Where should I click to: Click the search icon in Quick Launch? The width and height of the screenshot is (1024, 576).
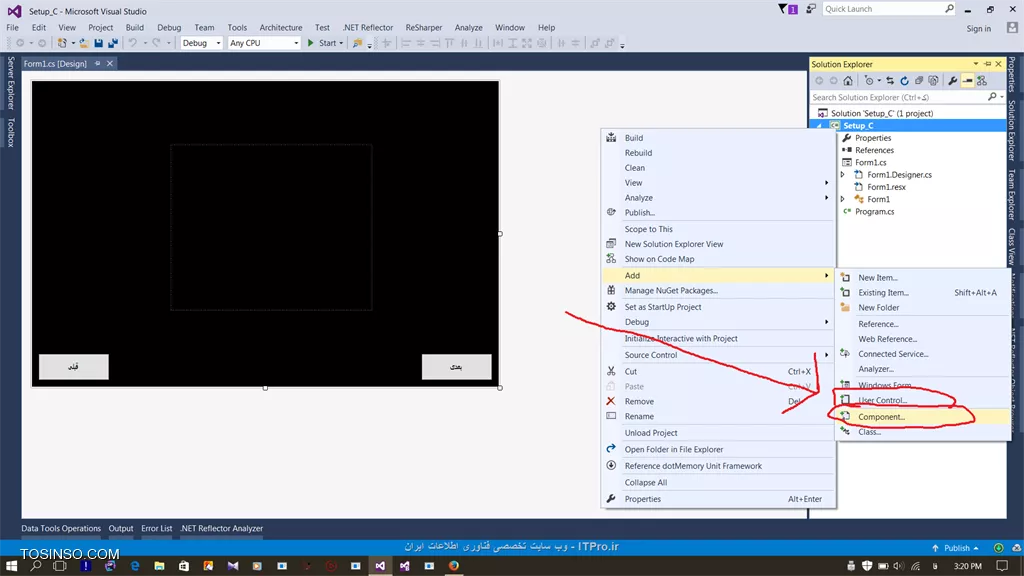click(950, 8)
